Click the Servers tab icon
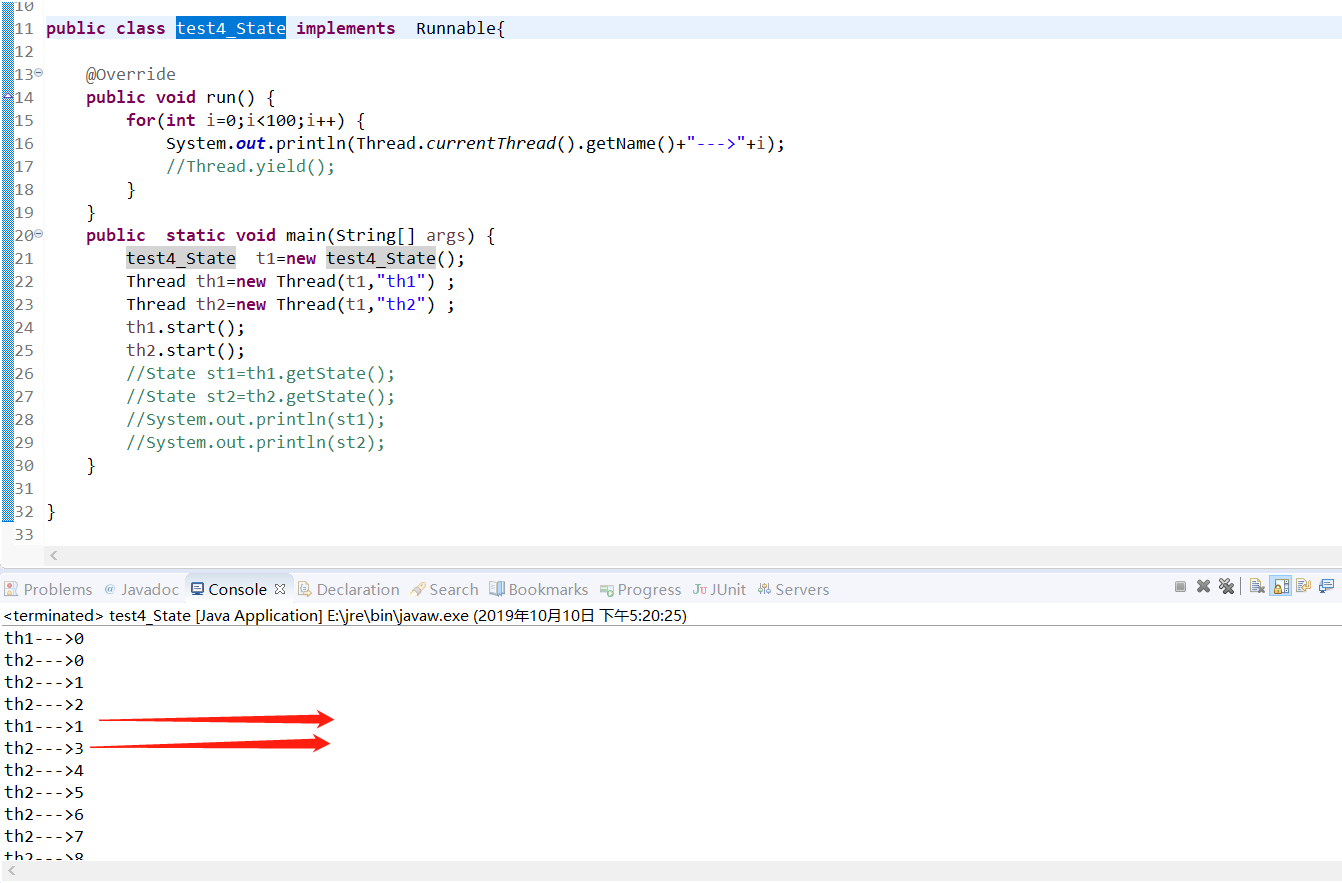Screen dimensions: 1342x883 point(765,589)
